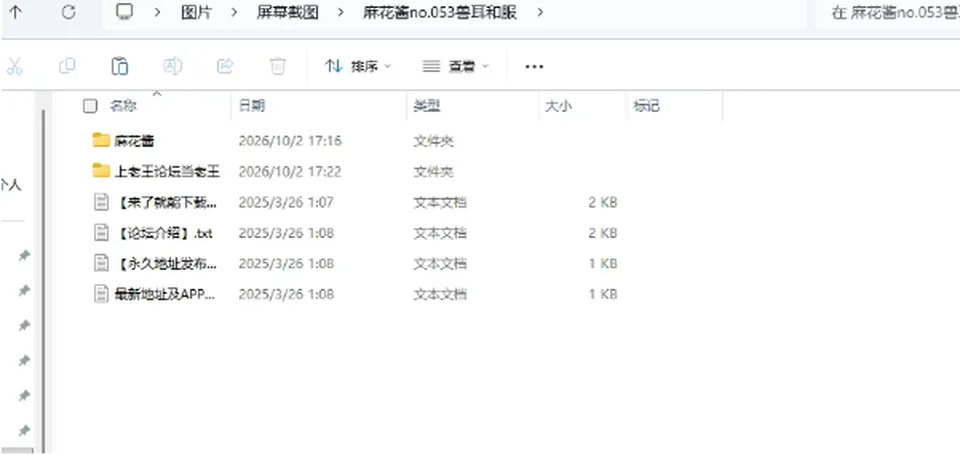Open the 排序 sort dropdown
The height and width of the screenshot is (455, 960).
click(358, 66)
